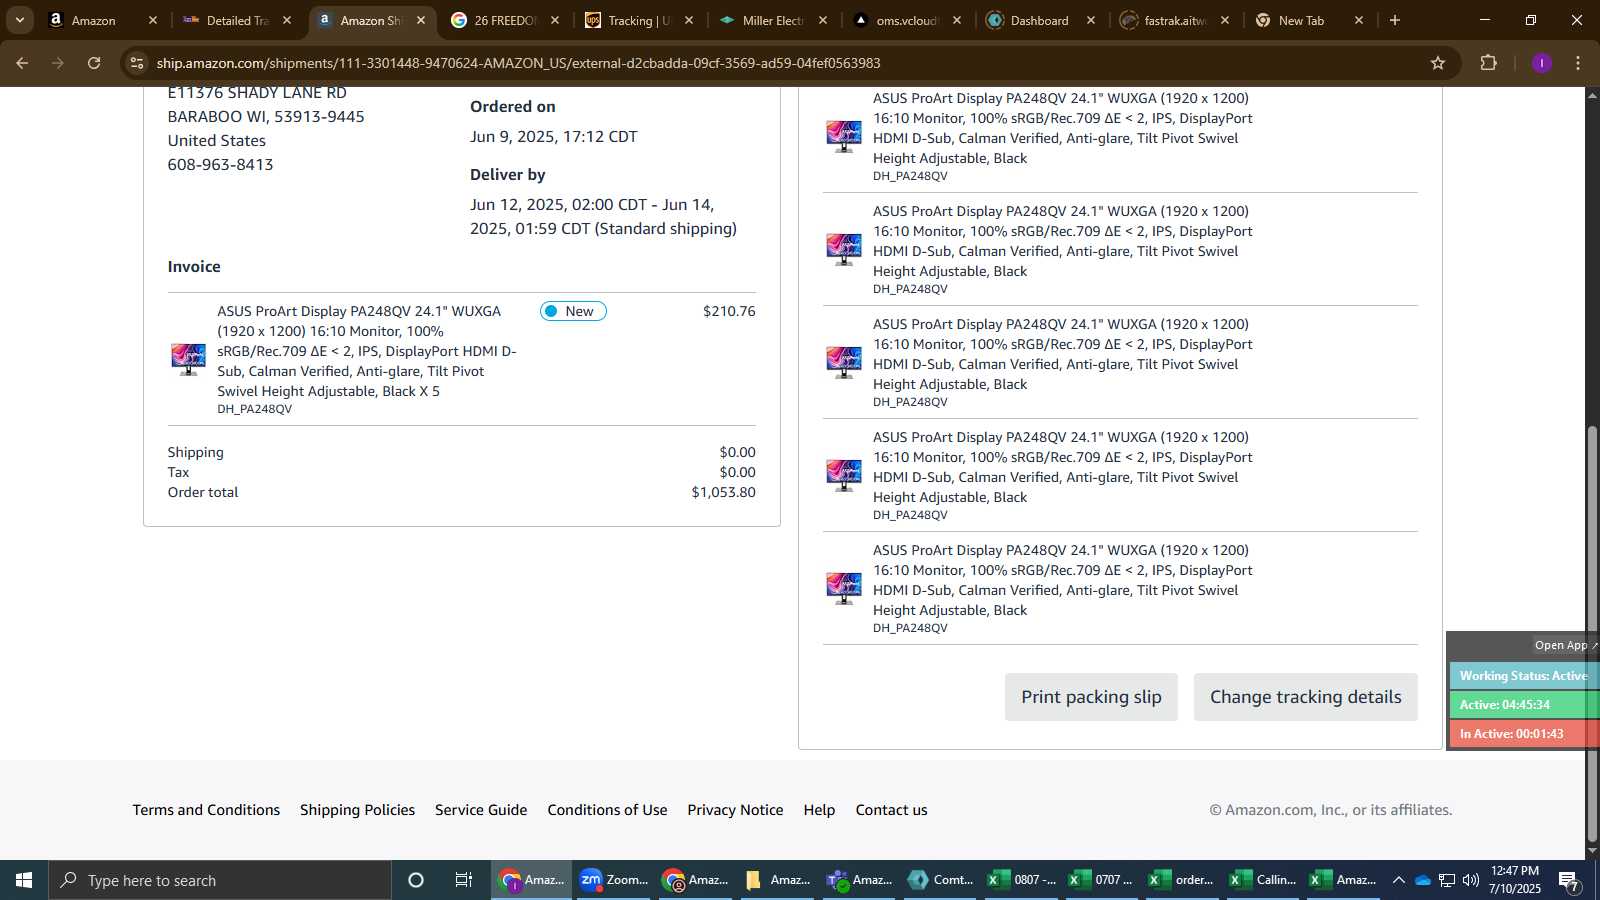1600x900 pixels.
Task: Click the Change tracking details button
Action: tap(1306, 697)
